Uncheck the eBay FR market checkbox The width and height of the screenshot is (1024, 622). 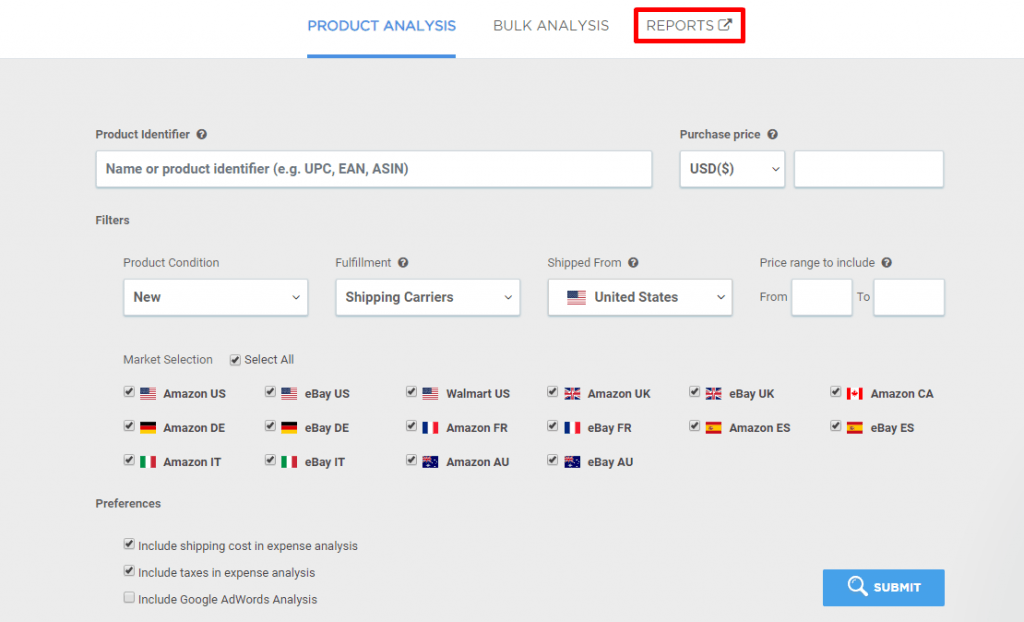coord(552,425)
